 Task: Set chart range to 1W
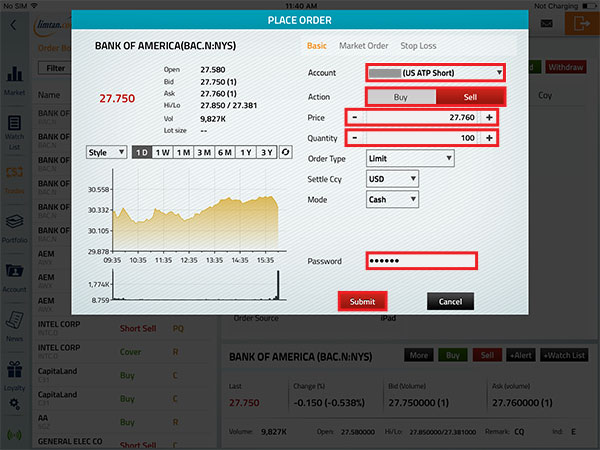click(163, 152)
